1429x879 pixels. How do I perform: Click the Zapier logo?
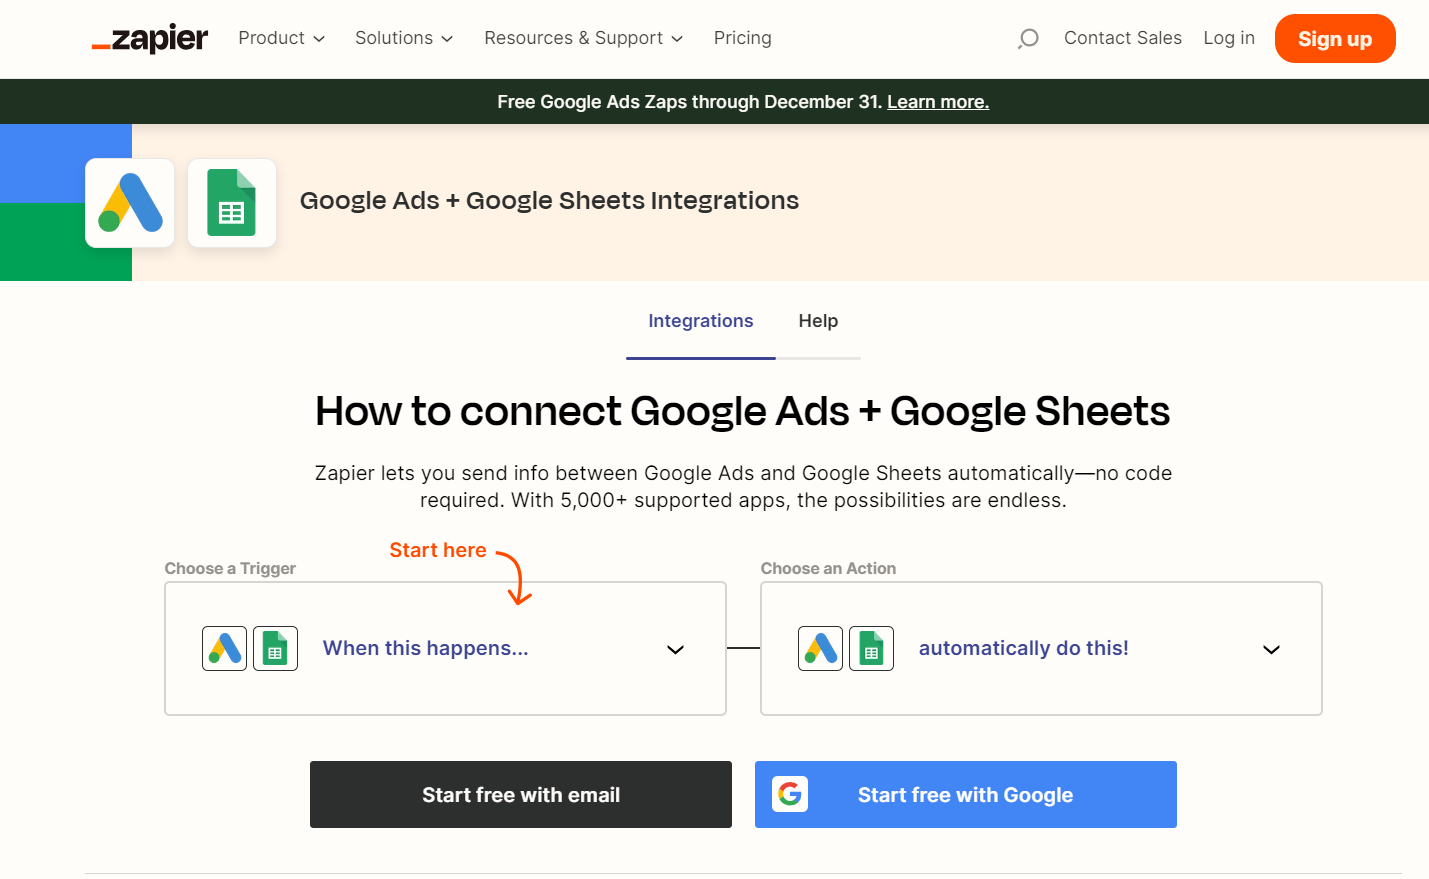point(150,39)
